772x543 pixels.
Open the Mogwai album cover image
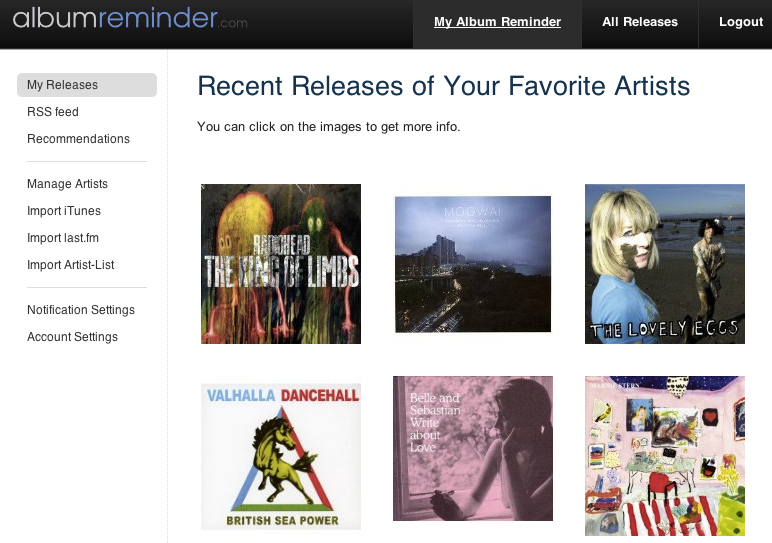473,264
